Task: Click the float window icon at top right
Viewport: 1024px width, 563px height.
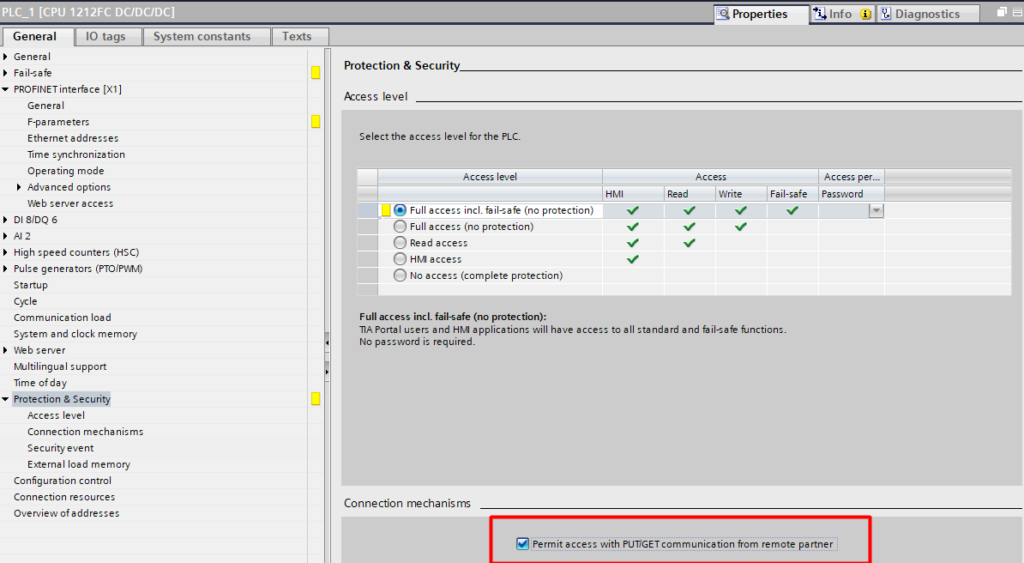Action: [x=1002, y=12]
